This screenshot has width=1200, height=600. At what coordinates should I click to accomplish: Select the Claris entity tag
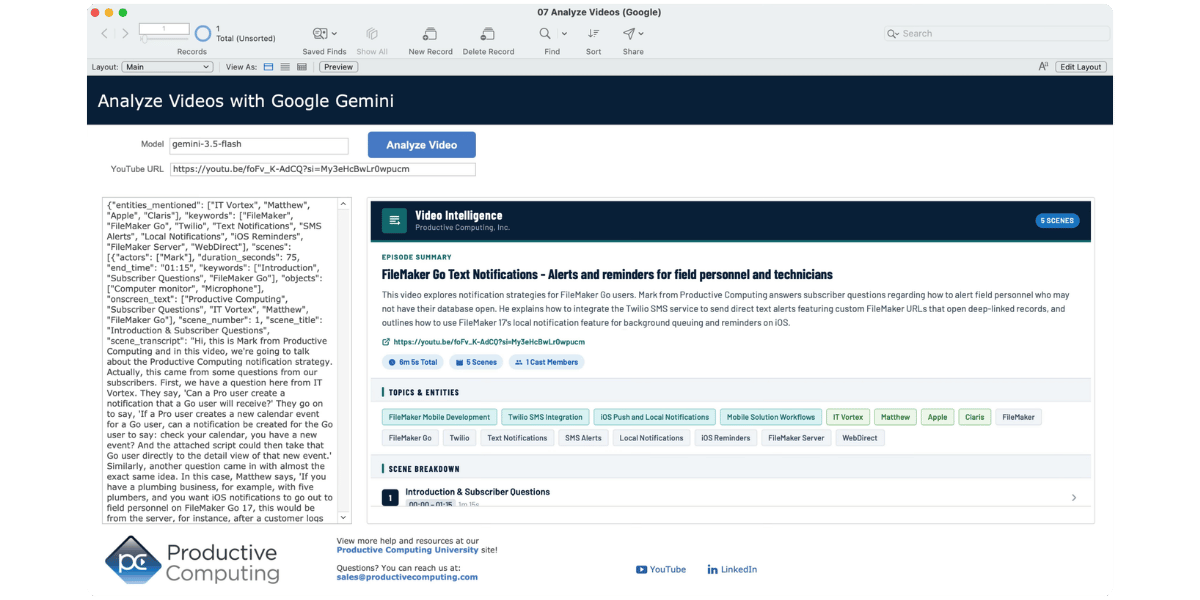coord(974,417)
